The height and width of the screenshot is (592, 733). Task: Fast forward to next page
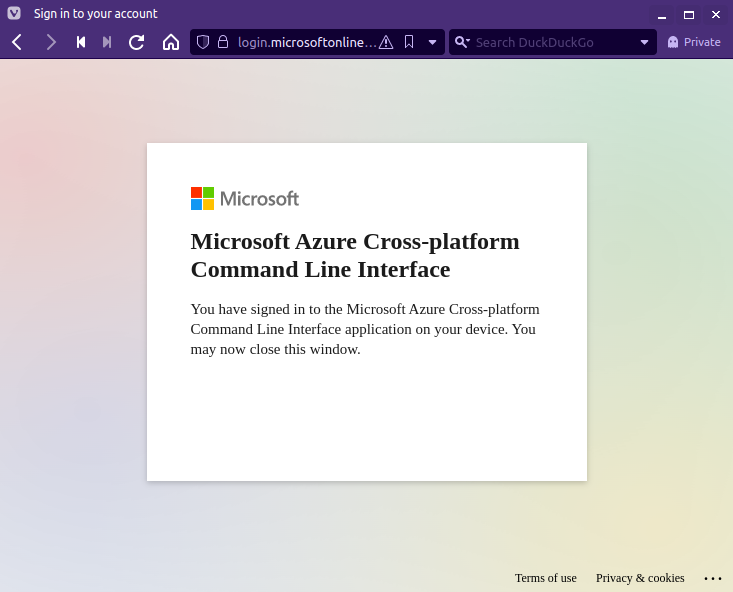click(107, 43)
